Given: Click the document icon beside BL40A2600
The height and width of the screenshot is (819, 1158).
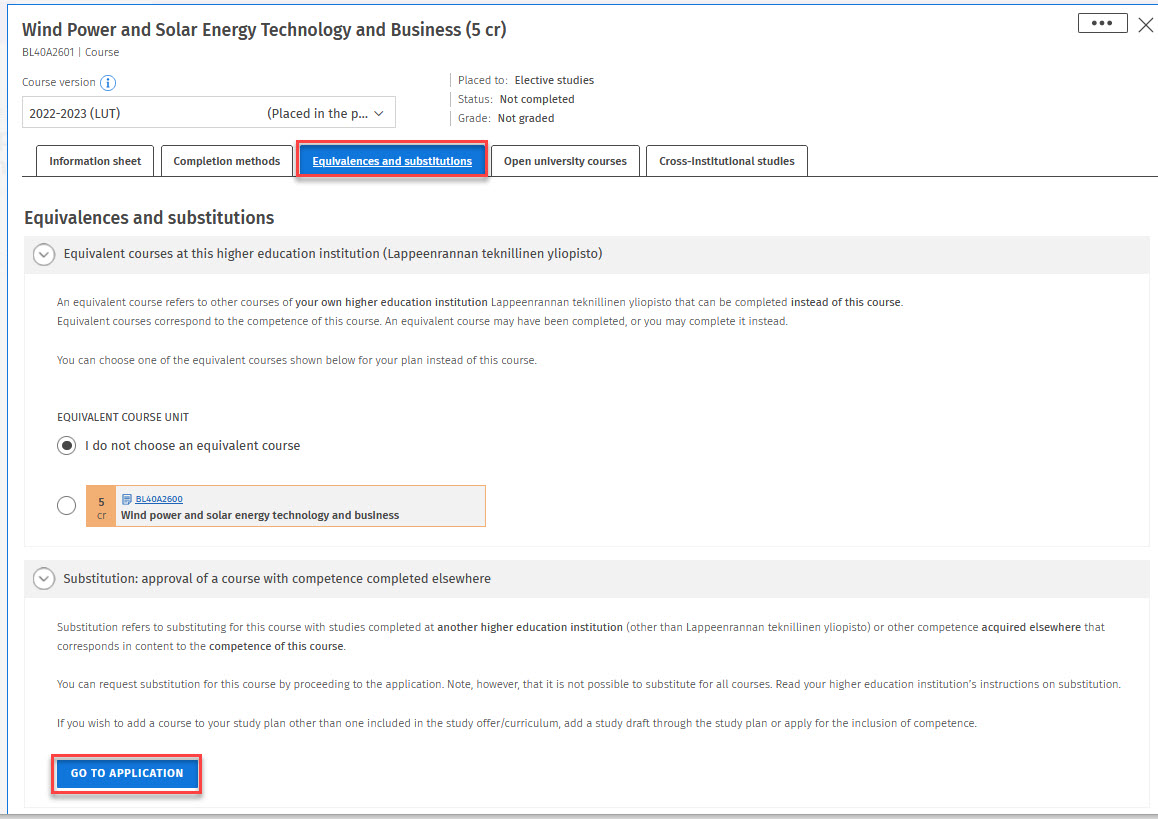Looking at the screenshot, I should 127,499.
